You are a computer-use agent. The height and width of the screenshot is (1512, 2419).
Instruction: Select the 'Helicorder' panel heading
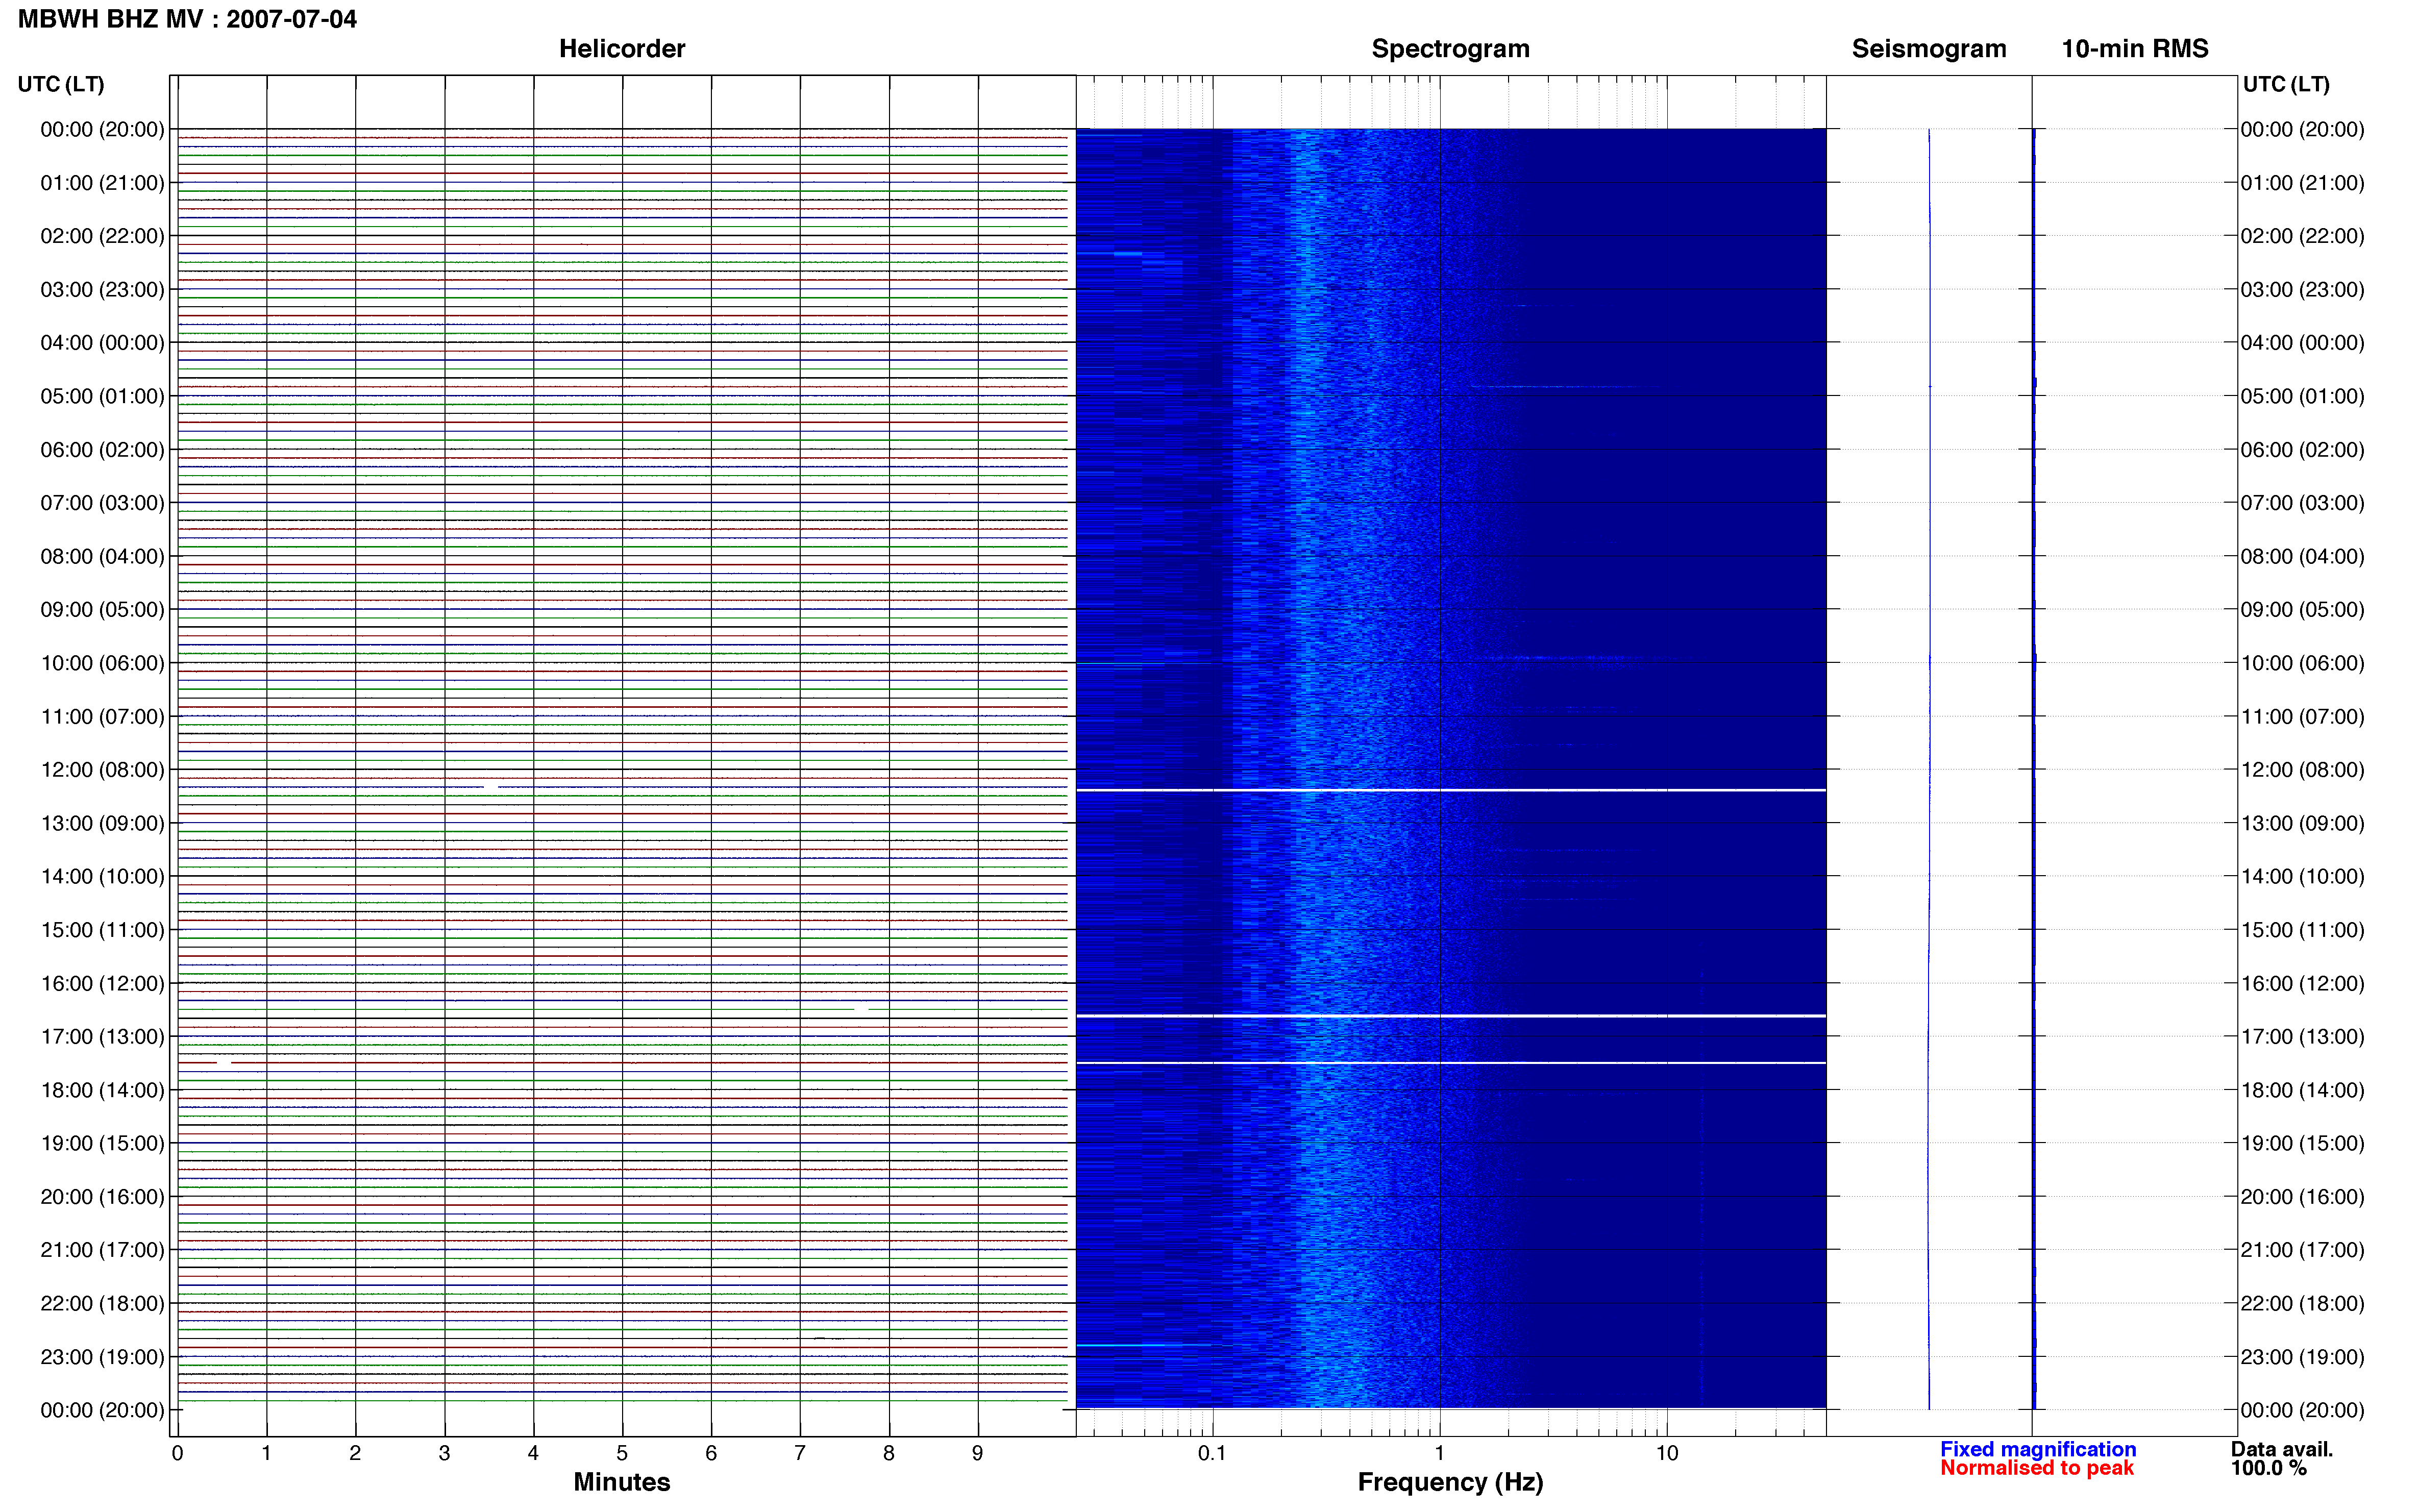(x=621, y=49)
